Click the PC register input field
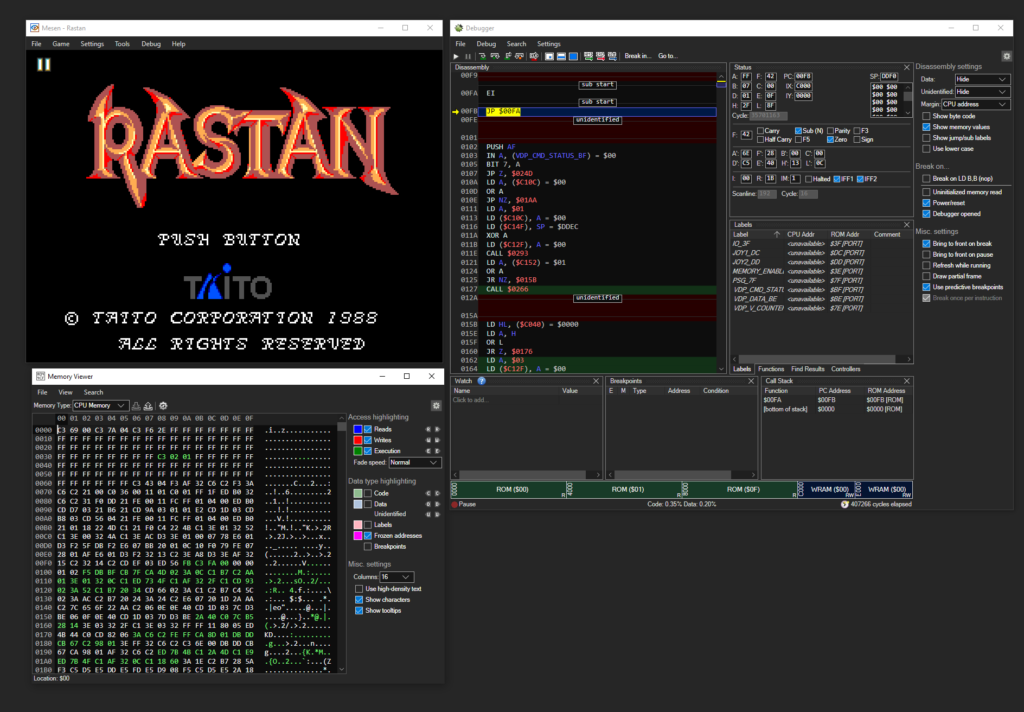1024x712 pixels. [803, 76]
